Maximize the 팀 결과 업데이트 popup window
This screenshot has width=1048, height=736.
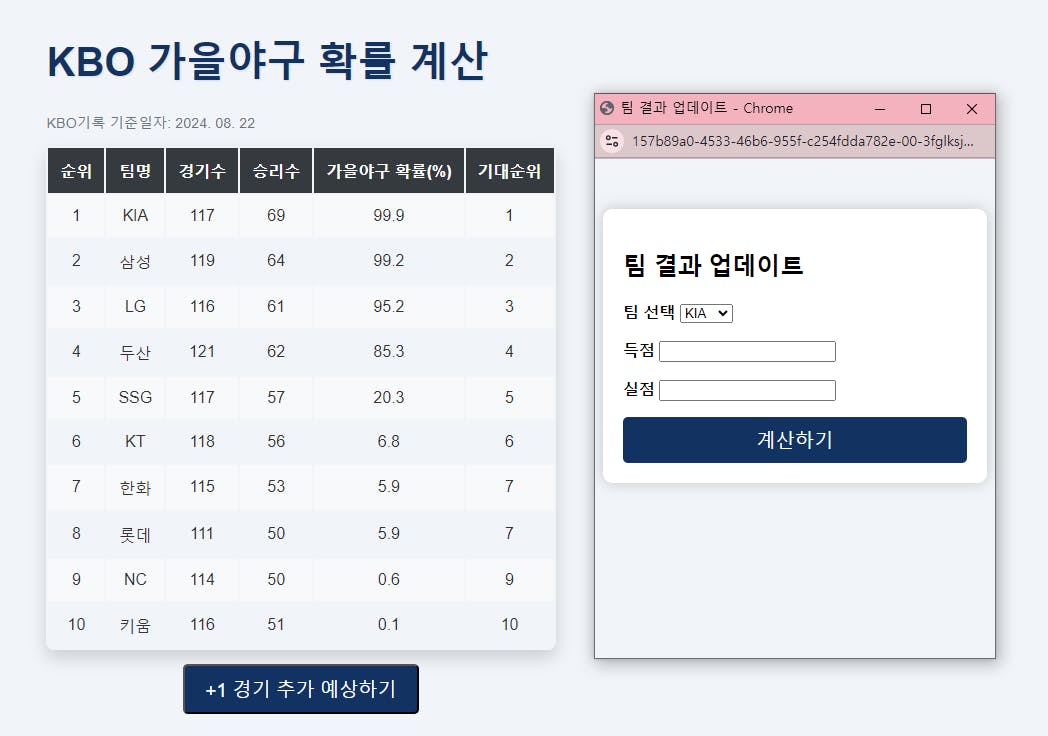point(926,109)
